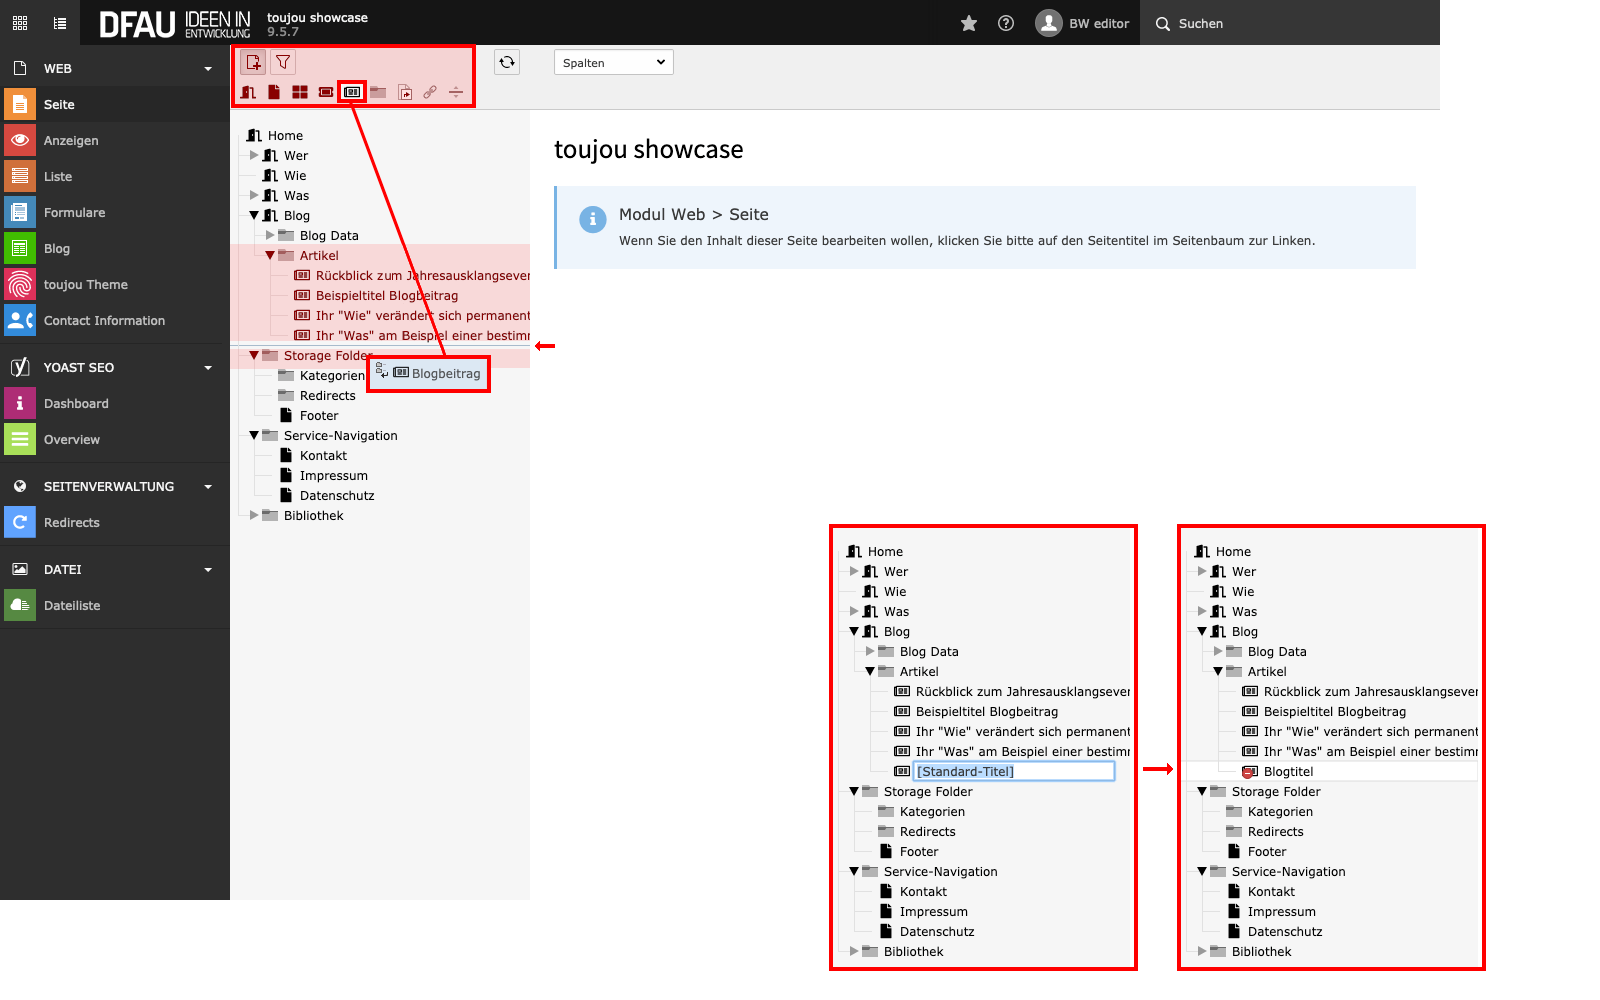Select the link page type icon

point(430,92)
